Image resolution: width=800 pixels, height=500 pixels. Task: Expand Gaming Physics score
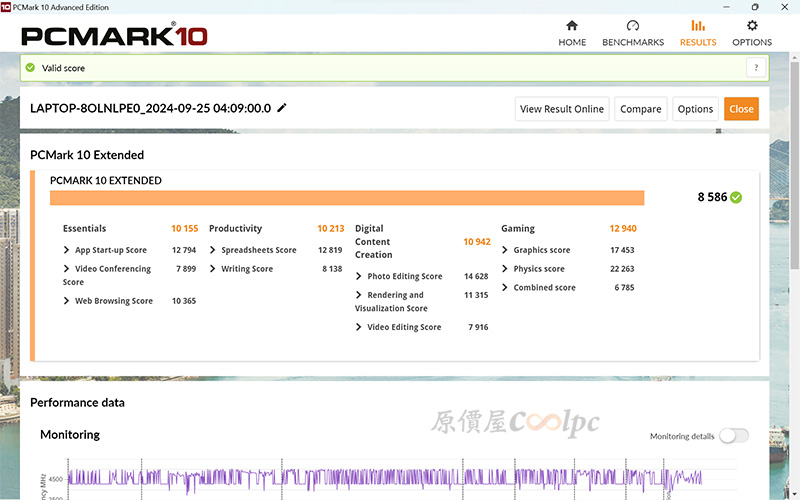pos(505,268)
